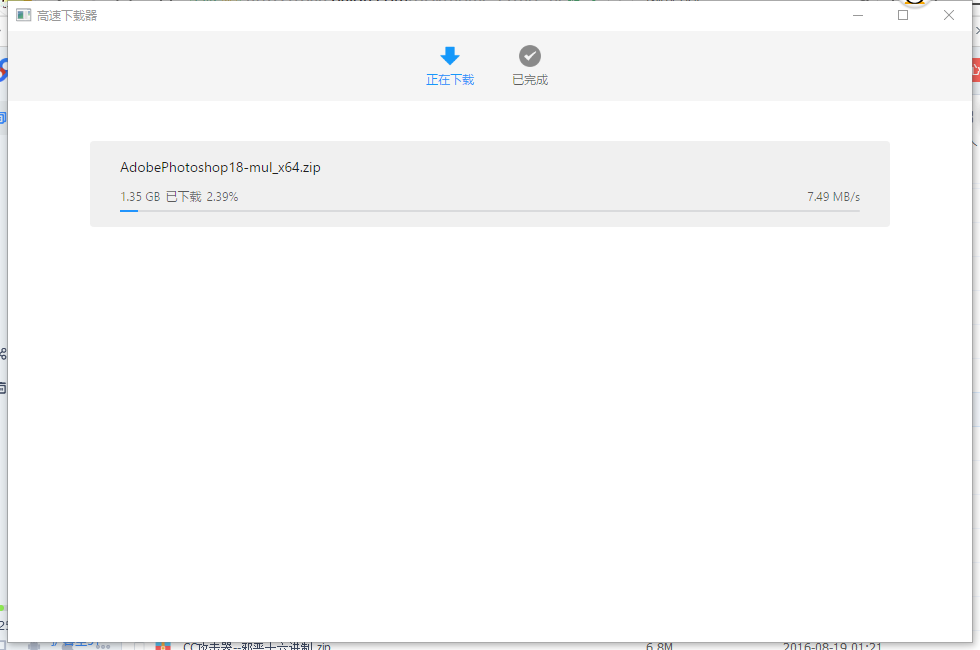Click the 高速下载器 window title text
Image resolution: width=980 pixels, height=650 pixels.
click(68, 16)
